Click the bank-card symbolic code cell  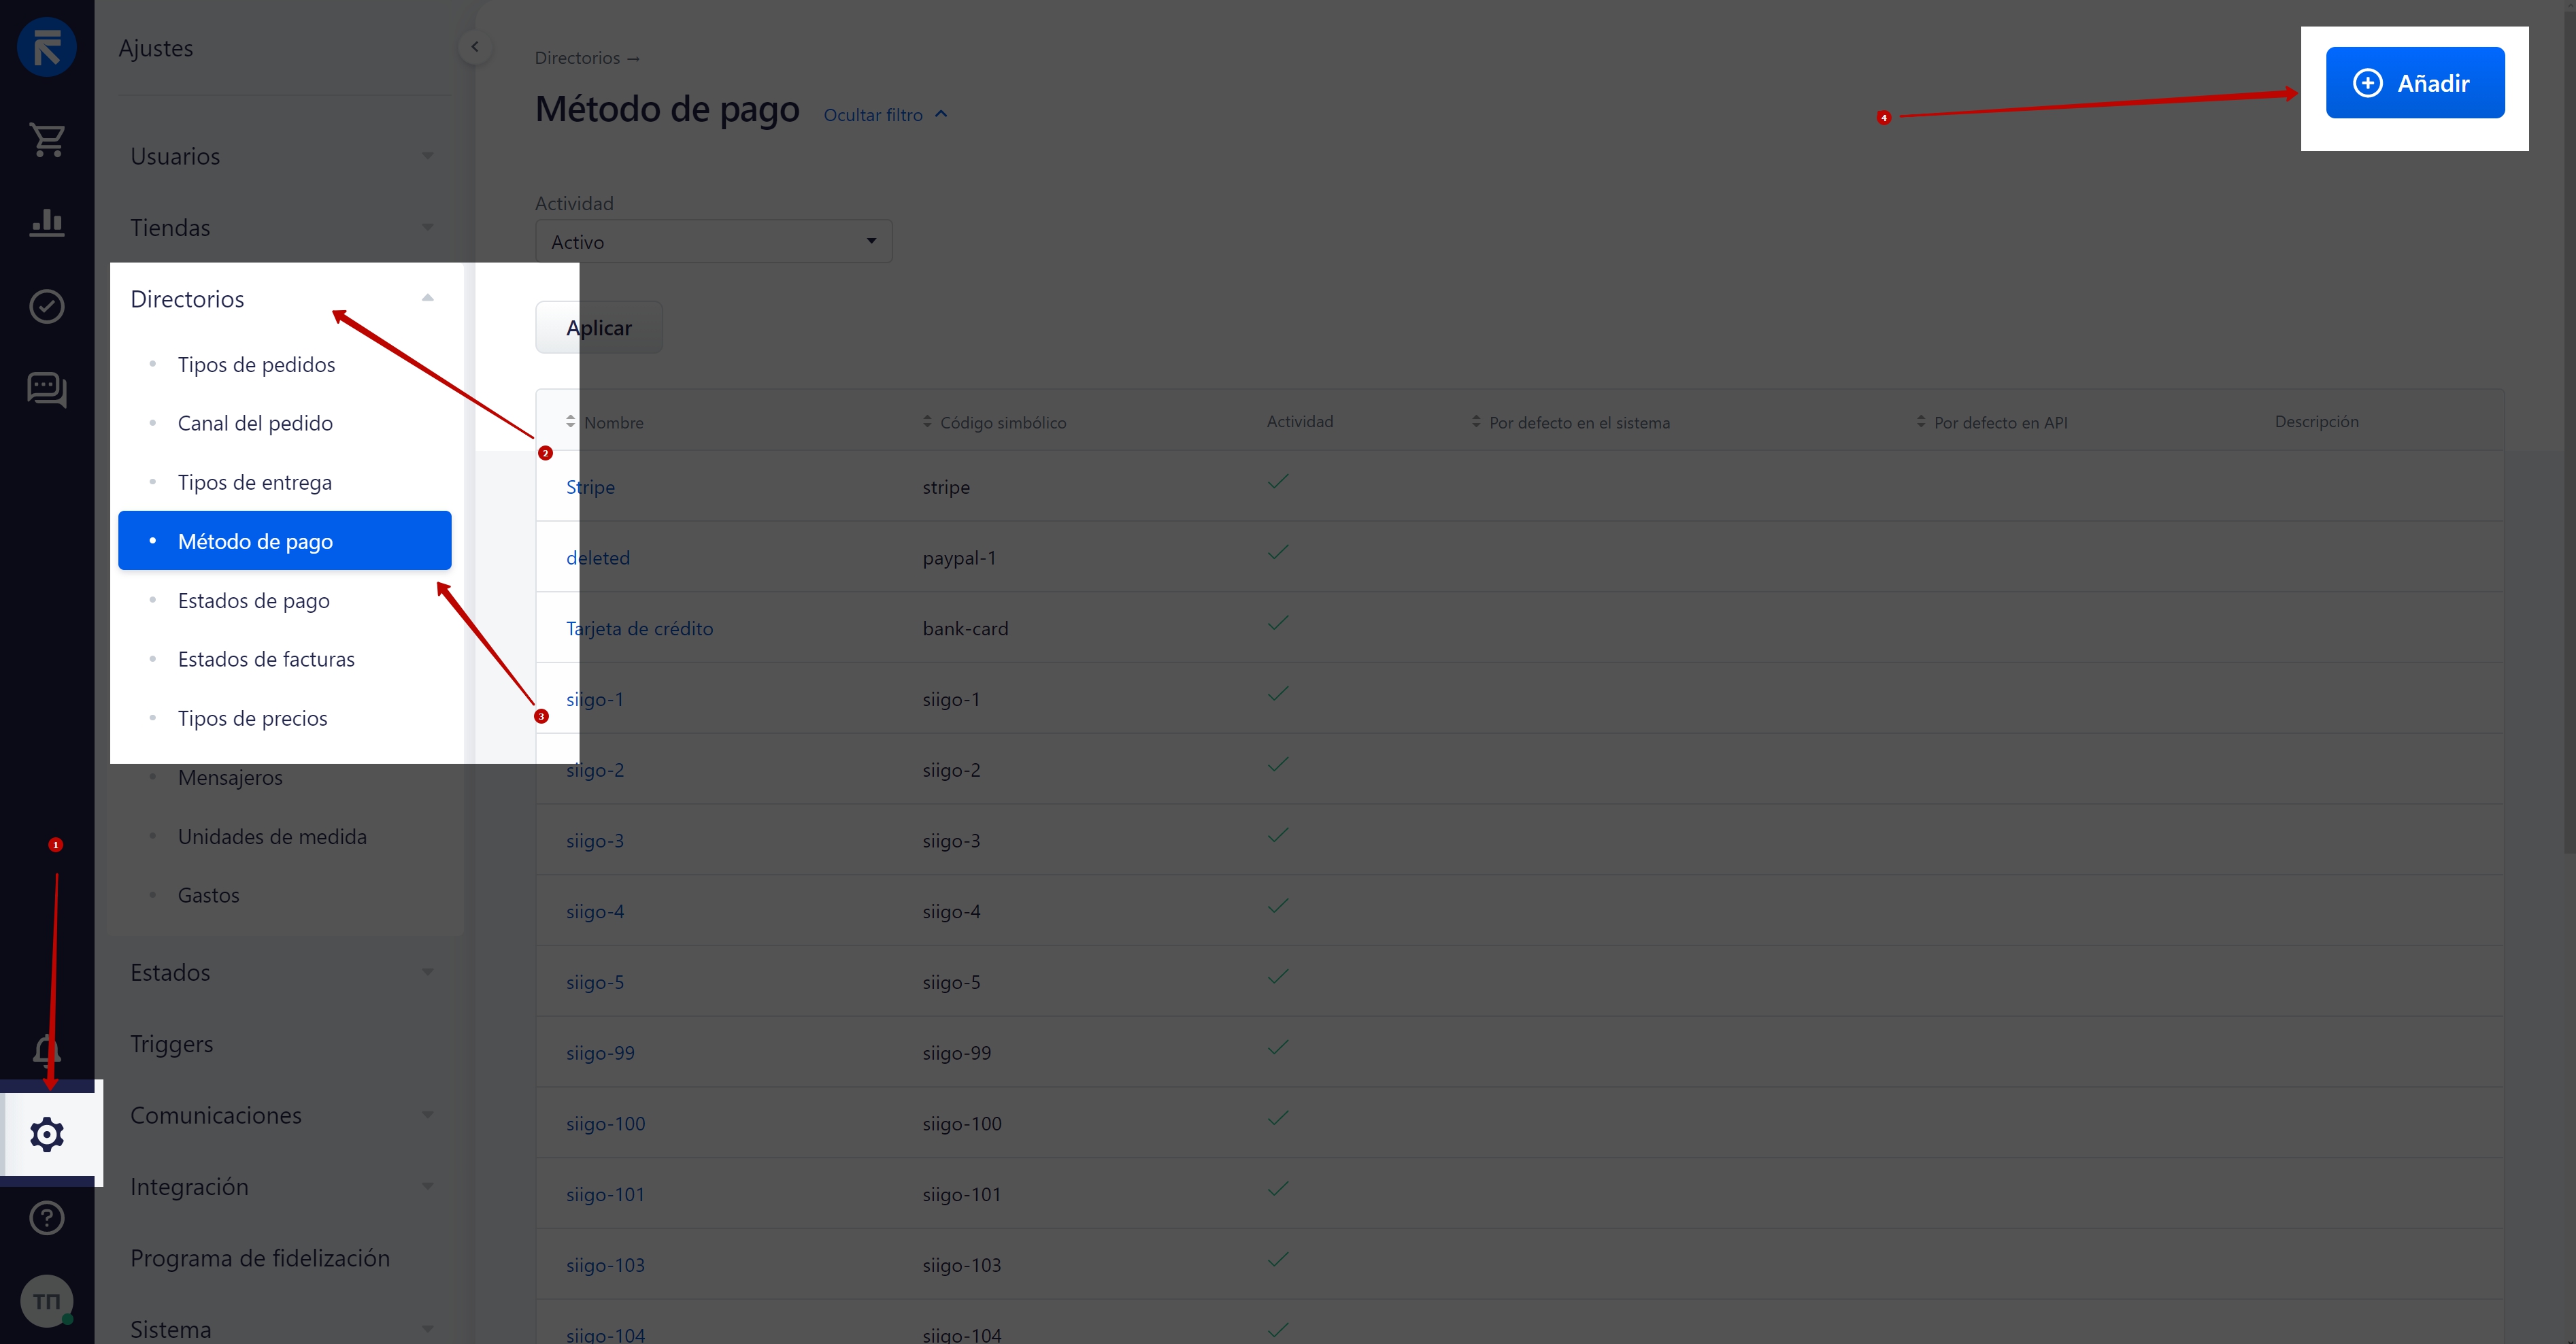[965, 629]
